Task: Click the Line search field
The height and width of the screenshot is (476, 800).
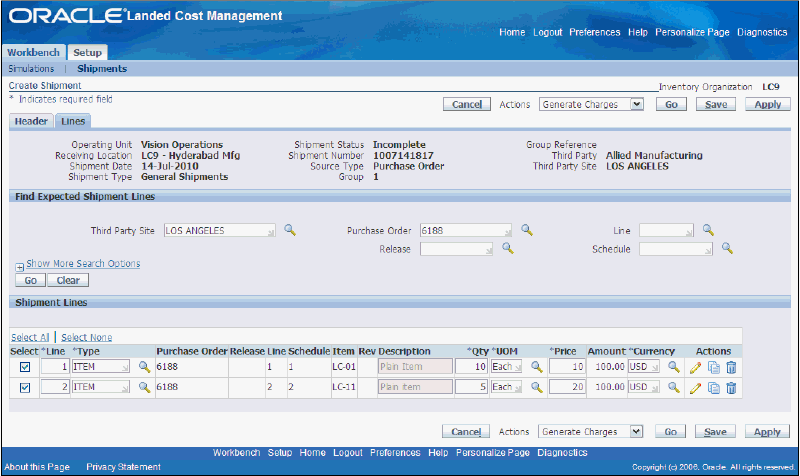Action: click(x=666, y=231)
